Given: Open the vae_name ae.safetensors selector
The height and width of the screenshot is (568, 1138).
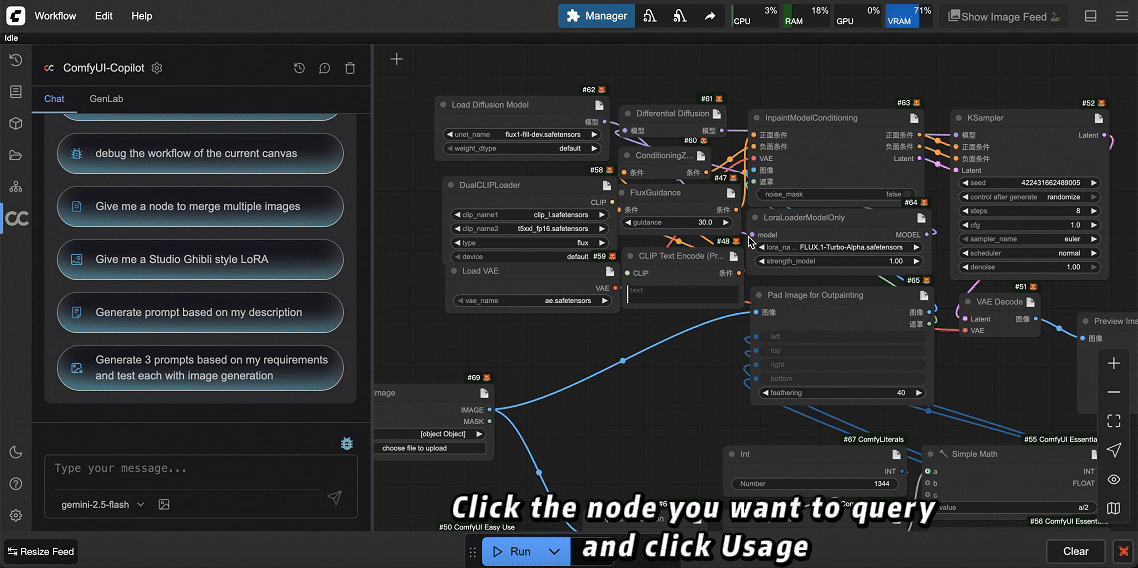Looking at the screenshot, I should pyautogui.click(x=533, y=300).
